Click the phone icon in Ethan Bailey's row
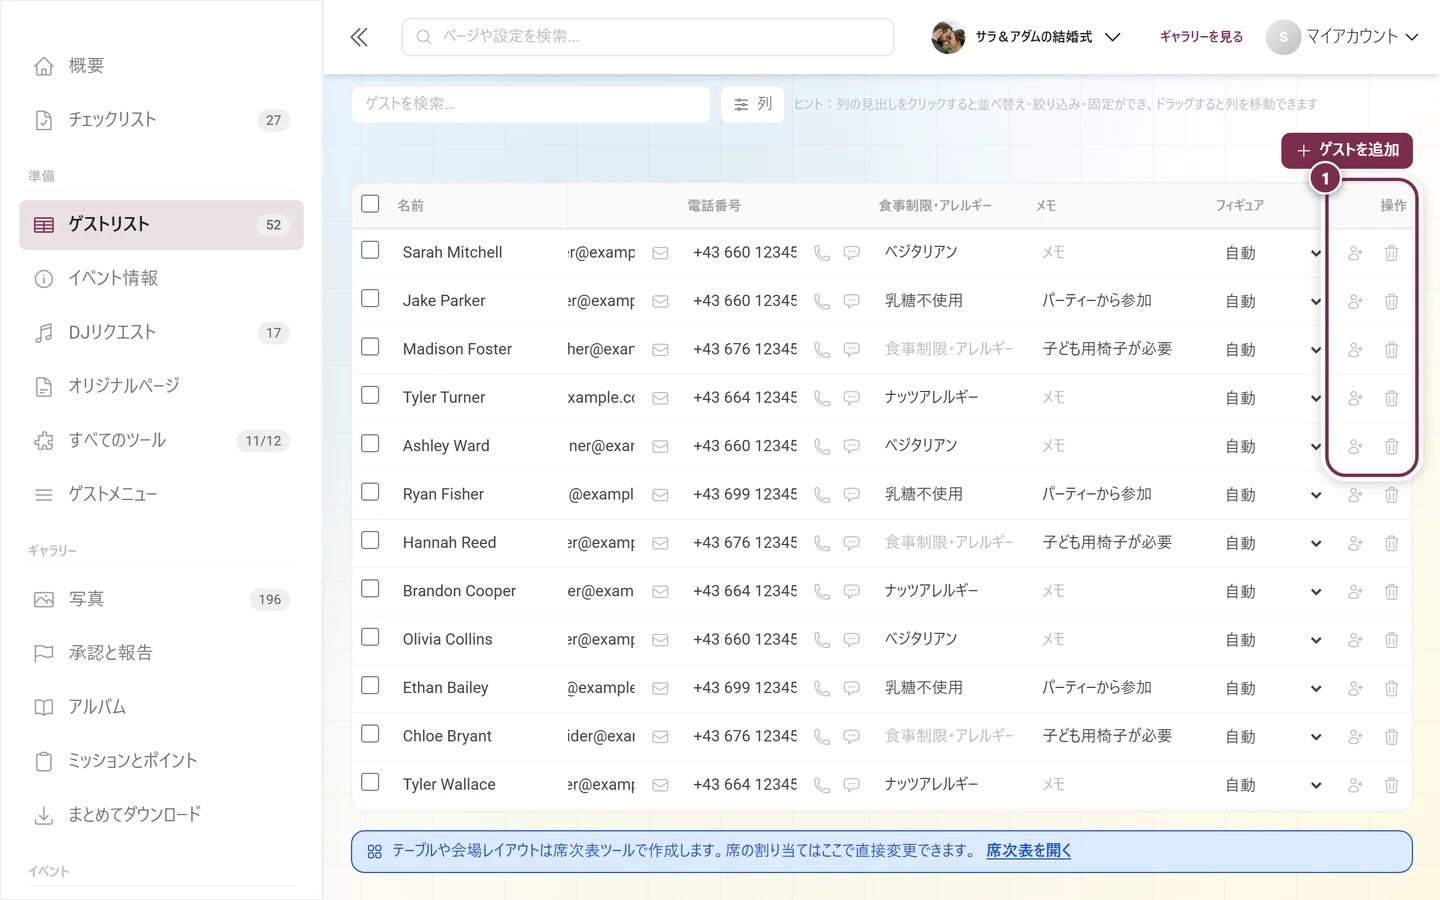The image size is (1440, 900). coord(822,688)
